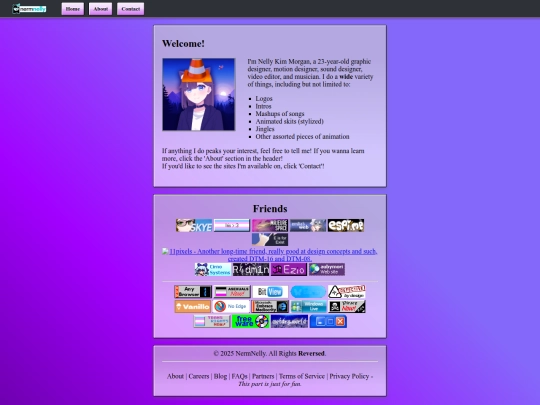
Task: Click the purple 'Web site' badge
Action: (x=326, y=269)
